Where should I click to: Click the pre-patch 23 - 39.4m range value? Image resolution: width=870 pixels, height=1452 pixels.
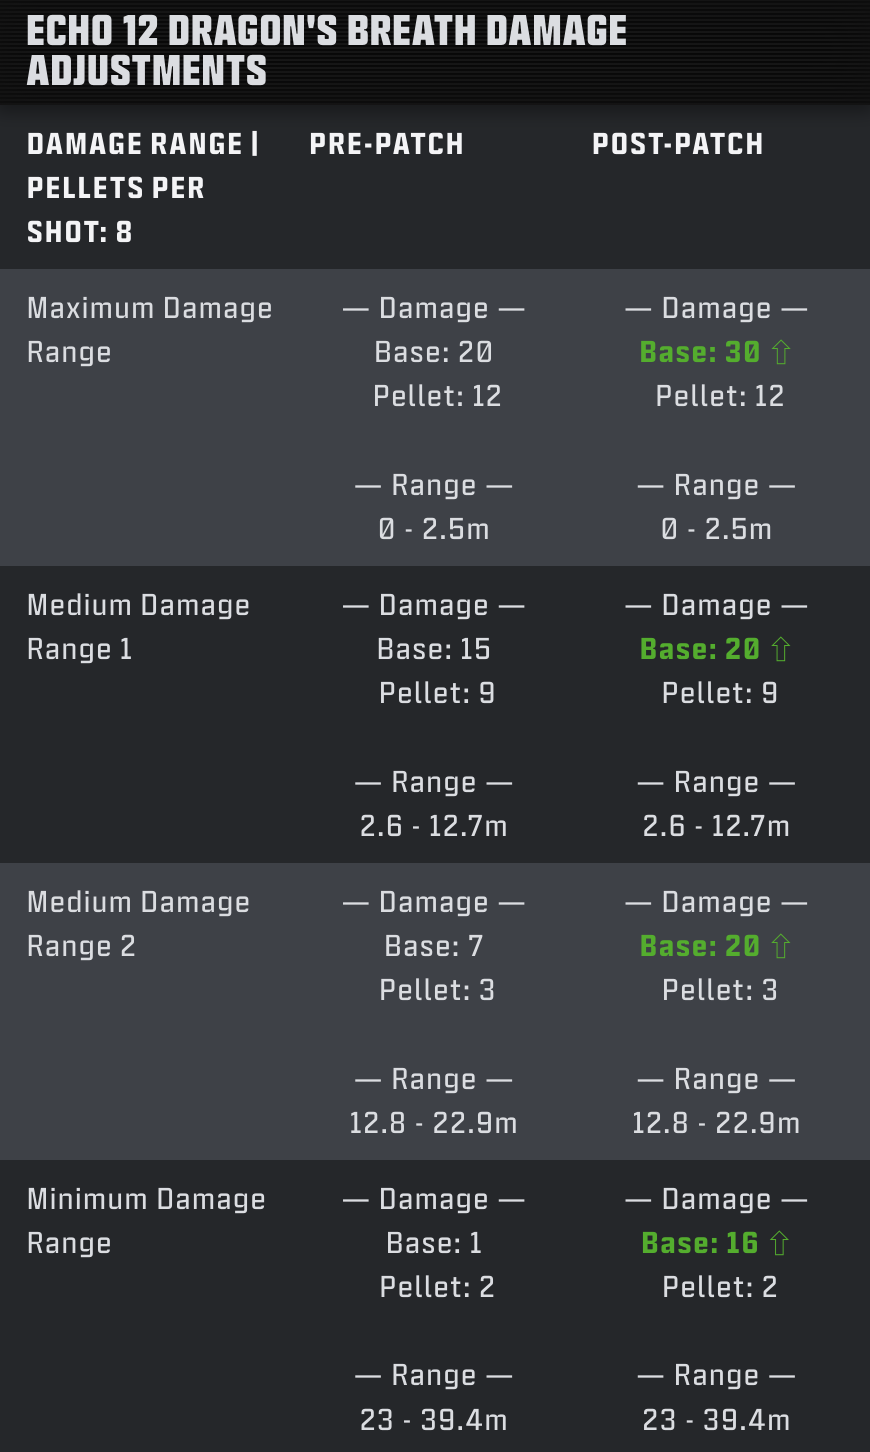[434, 1420]
